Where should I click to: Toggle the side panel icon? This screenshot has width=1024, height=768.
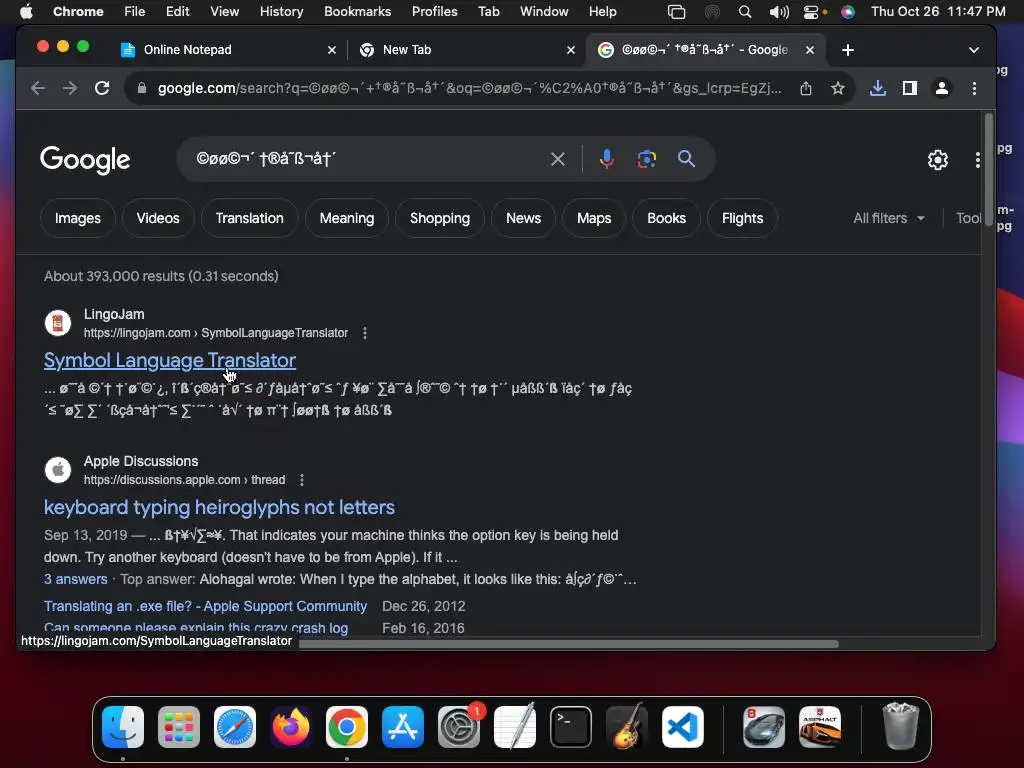tap(910, 88)
